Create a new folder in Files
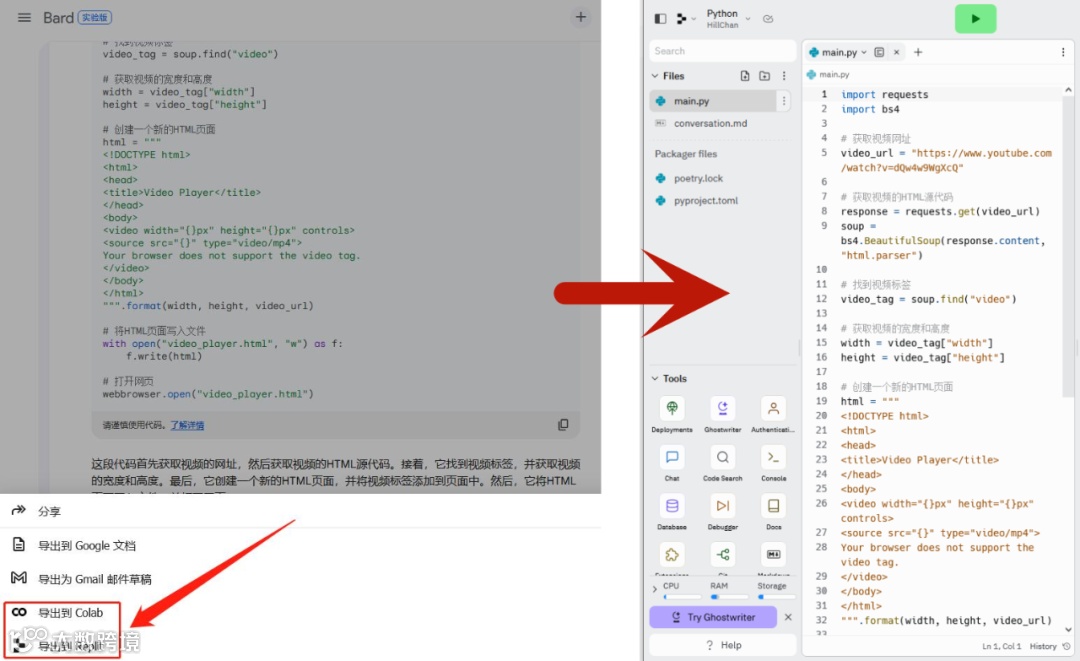Screen dimensions: 1080x661 [765, 76]
